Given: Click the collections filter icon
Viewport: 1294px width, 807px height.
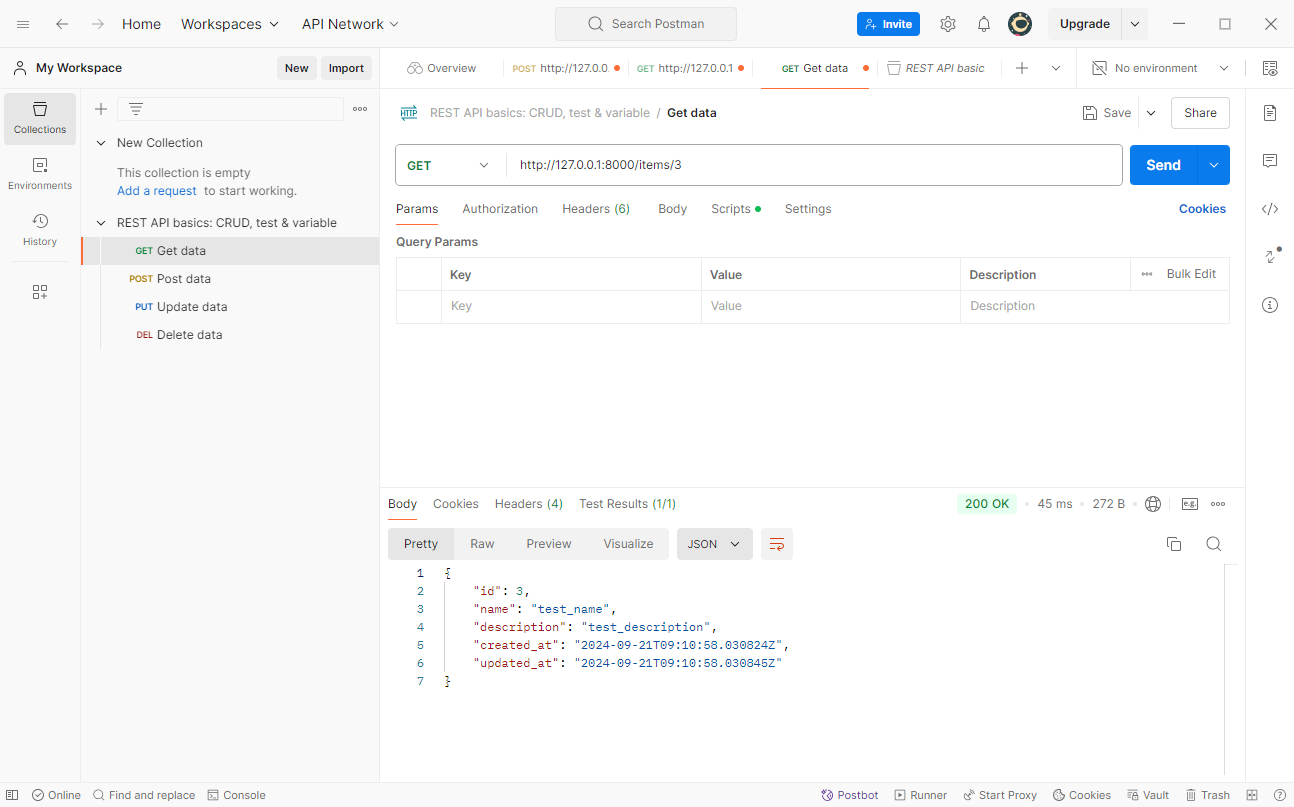Looking at the screenshot, I should 136,109.
